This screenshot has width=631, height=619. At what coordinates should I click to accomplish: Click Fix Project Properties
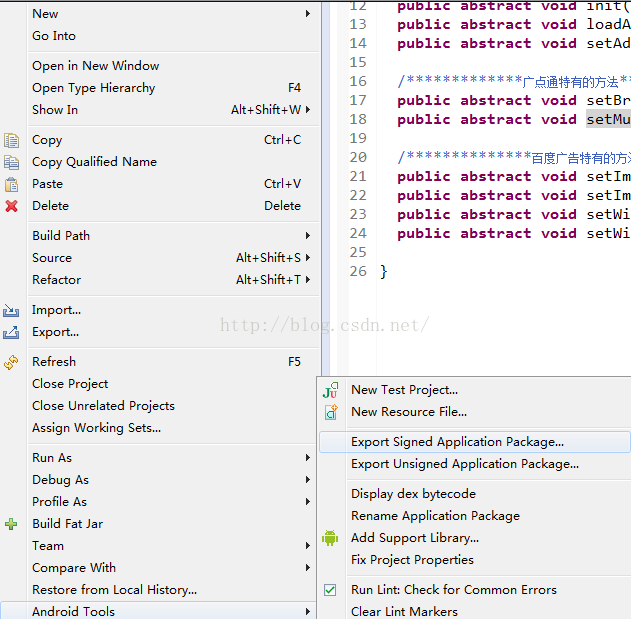(412, 560)
